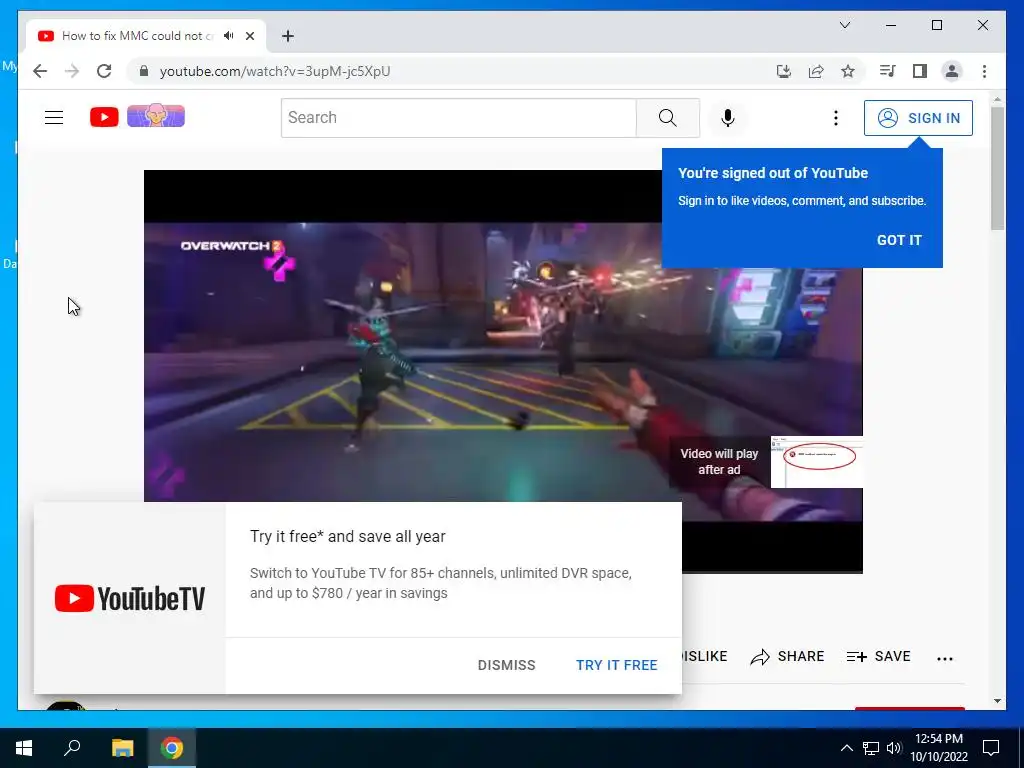The height and width of the screenshot is (768, 1024).
Task: Go back to the previous page
Action: point(40,71)
